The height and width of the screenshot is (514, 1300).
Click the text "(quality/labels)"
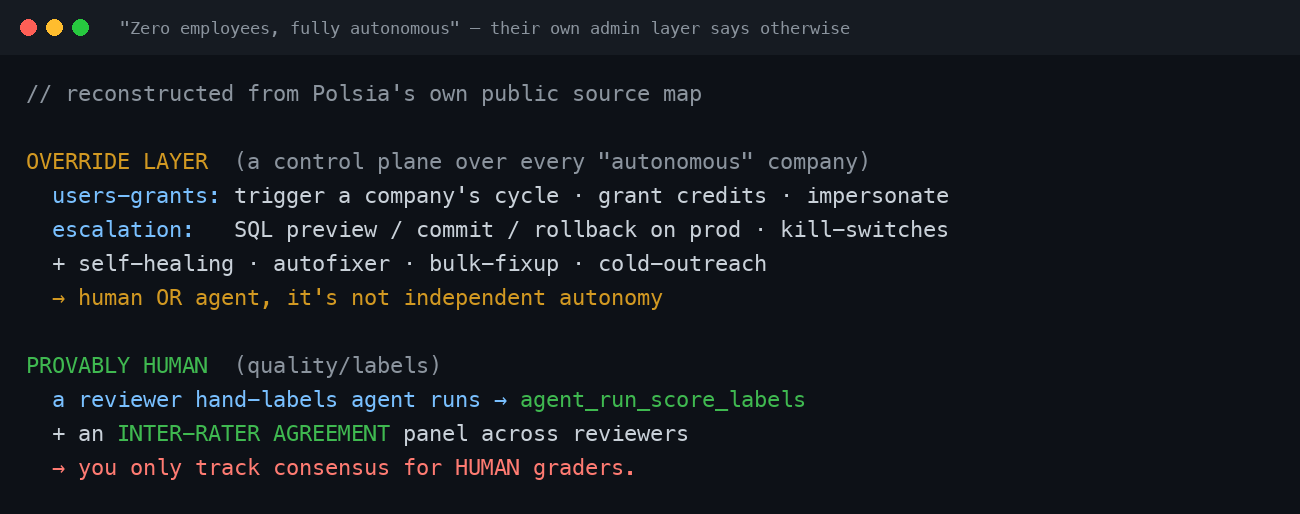338,366
